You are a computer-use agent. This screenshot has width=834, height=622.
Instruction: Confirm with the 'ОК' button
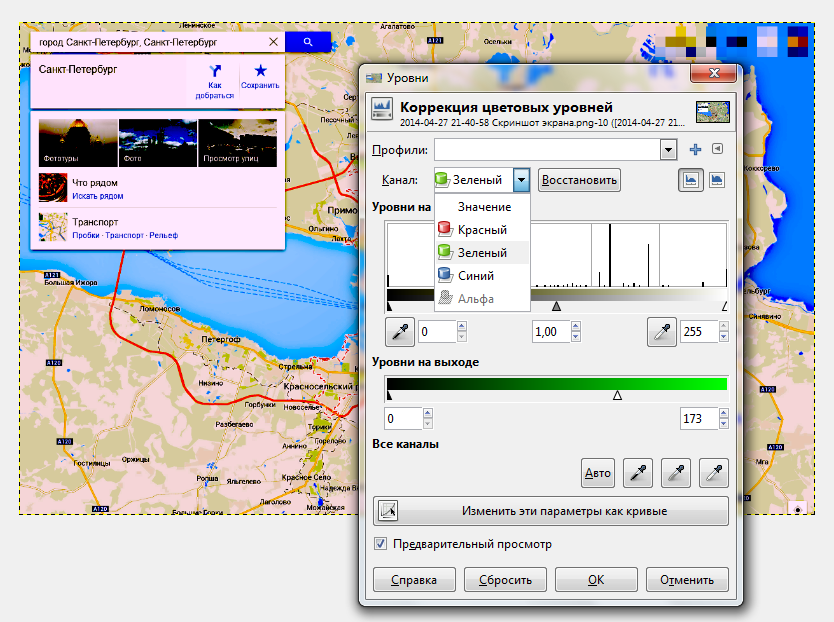click(x=596, y=579)
